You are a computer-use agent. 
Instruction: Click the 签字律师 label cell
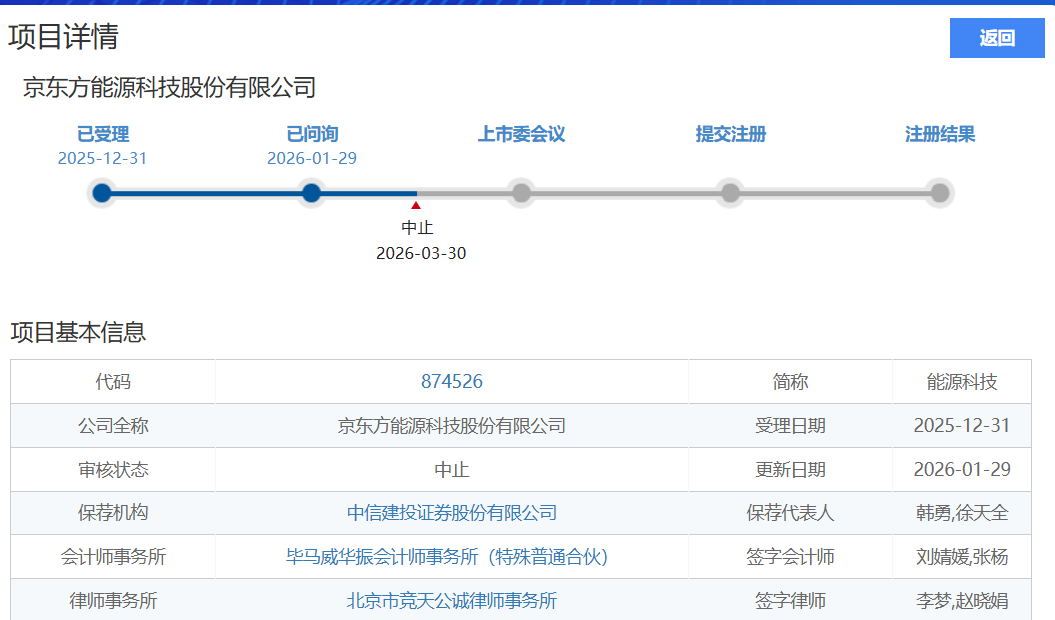[x=790, y=600]
